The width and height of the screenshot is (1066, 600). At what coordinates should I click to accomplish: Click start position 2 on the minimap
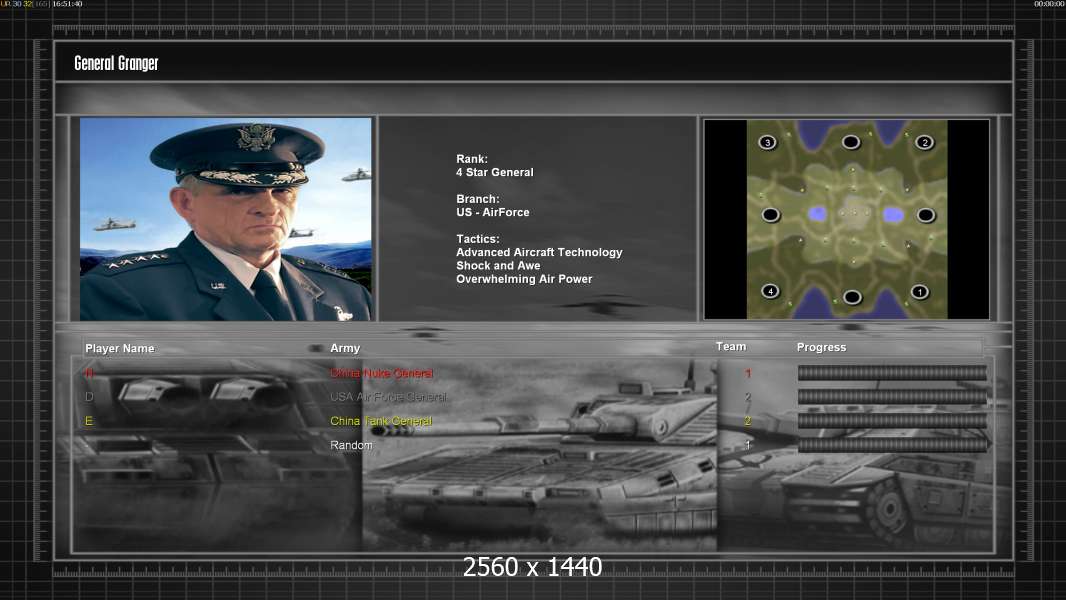point(924,143)
